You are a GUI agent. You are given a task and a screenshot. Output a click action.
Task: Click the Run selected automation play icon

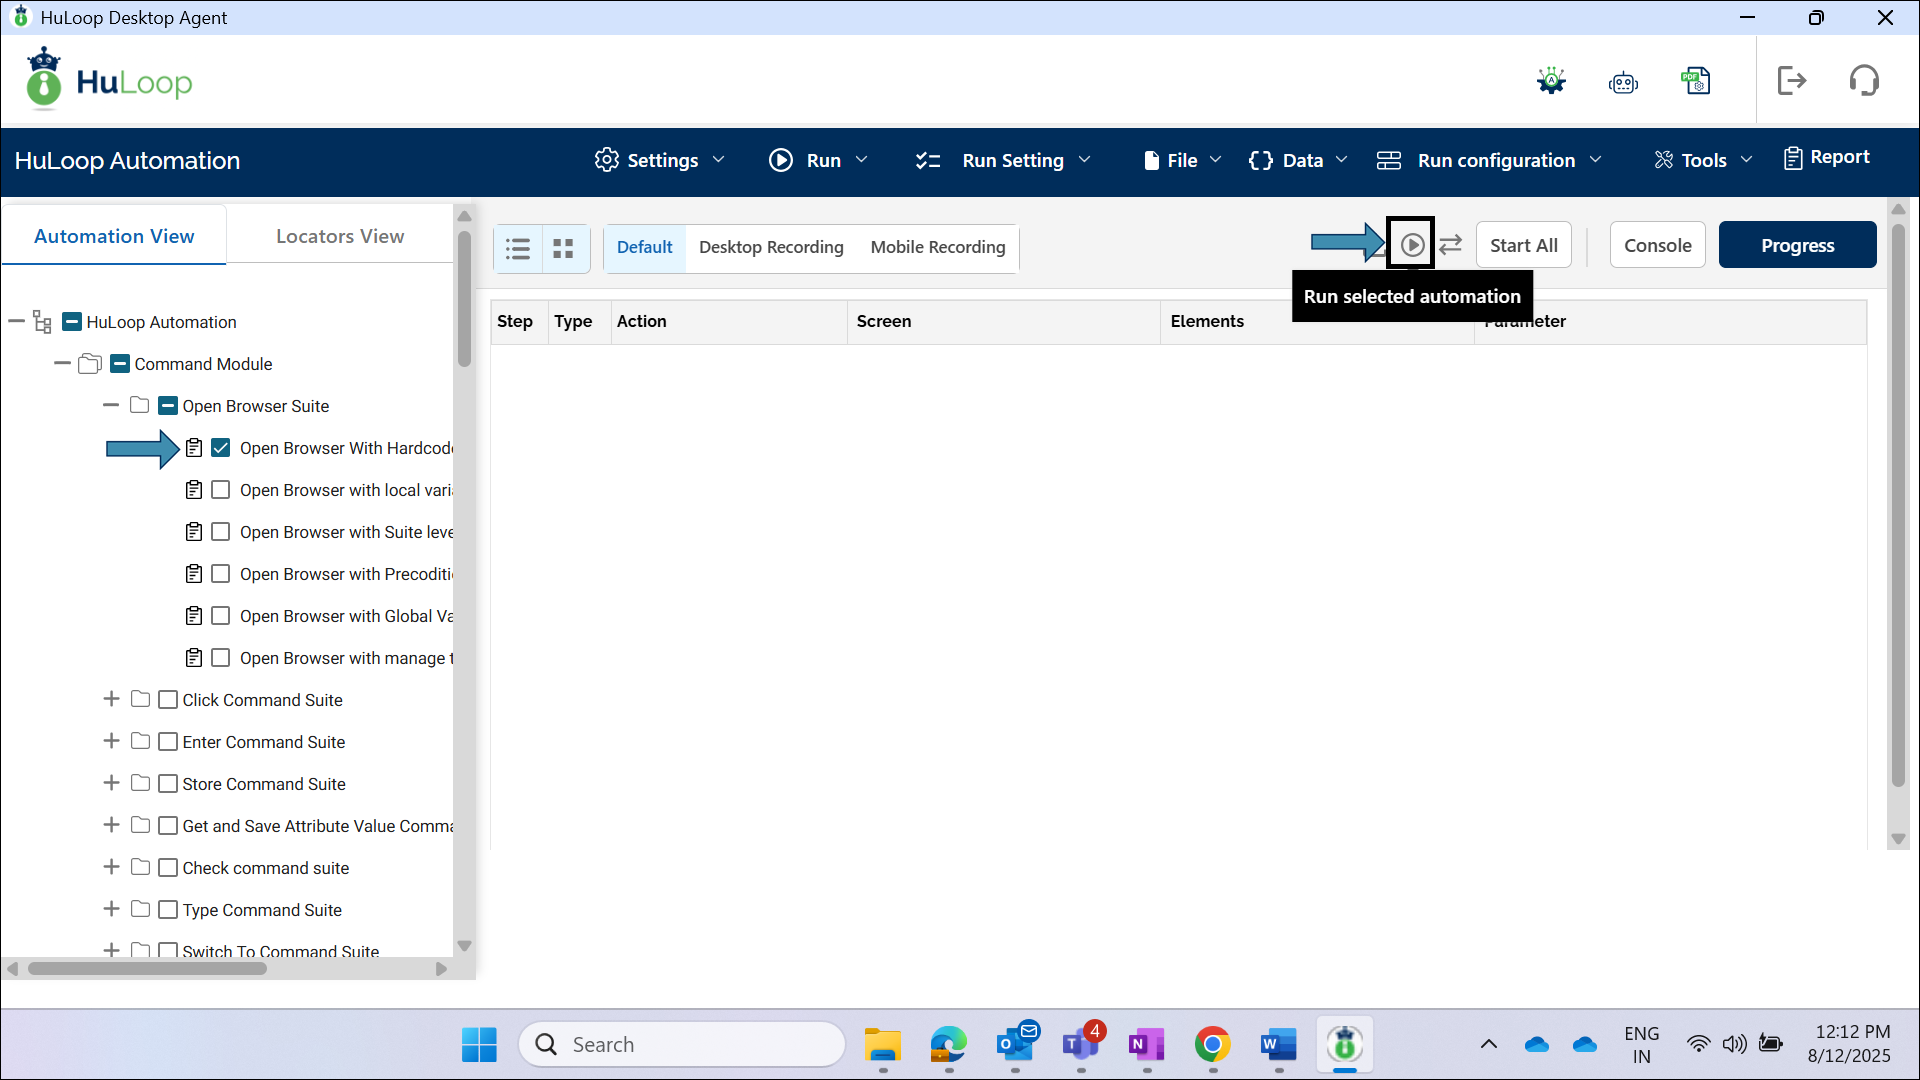pyautogui.click(x=1411, y=244)
